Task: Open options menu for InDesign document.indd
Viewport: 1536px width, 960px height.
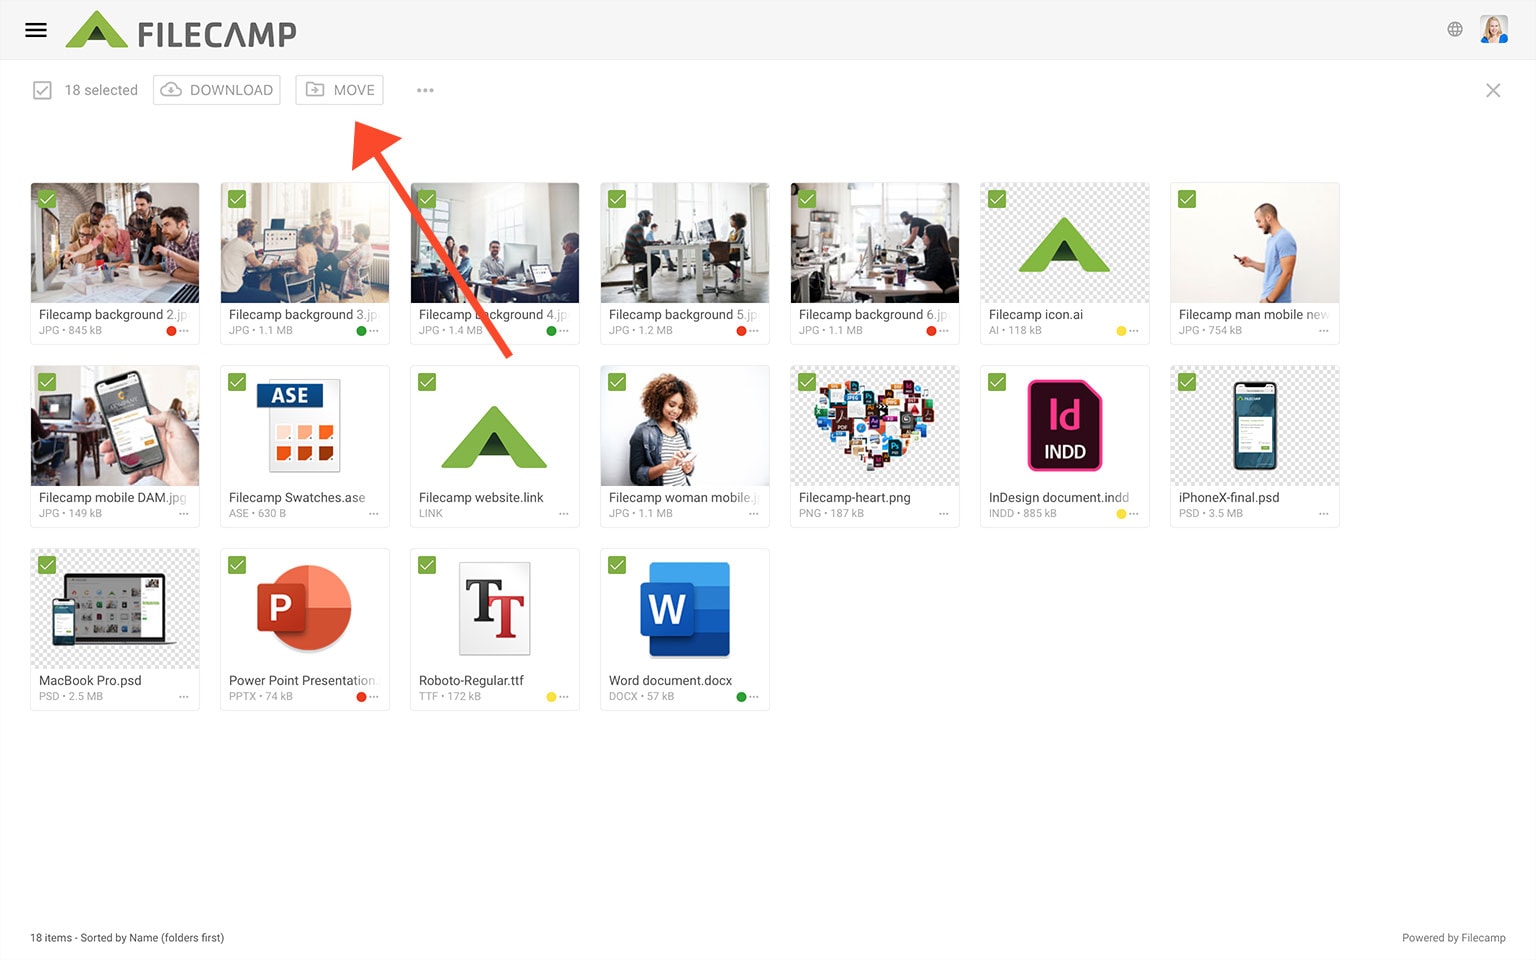Action: coord(1134,514)
